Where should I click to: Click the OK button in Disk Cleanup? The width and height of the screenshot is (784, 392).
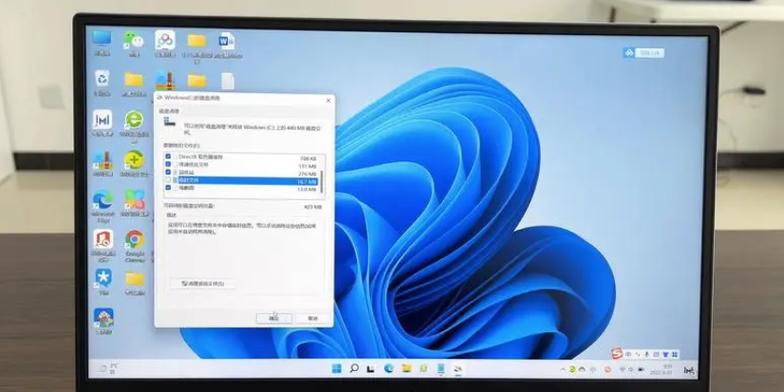(274, 318)
